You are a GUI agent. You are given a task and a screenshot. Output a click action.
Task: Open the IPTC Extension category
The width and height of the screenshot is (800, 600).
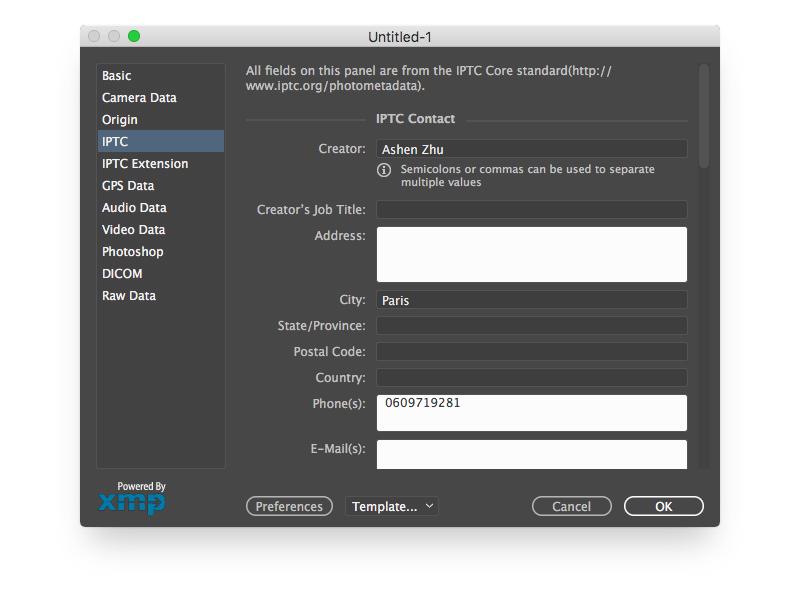point(160,163)
